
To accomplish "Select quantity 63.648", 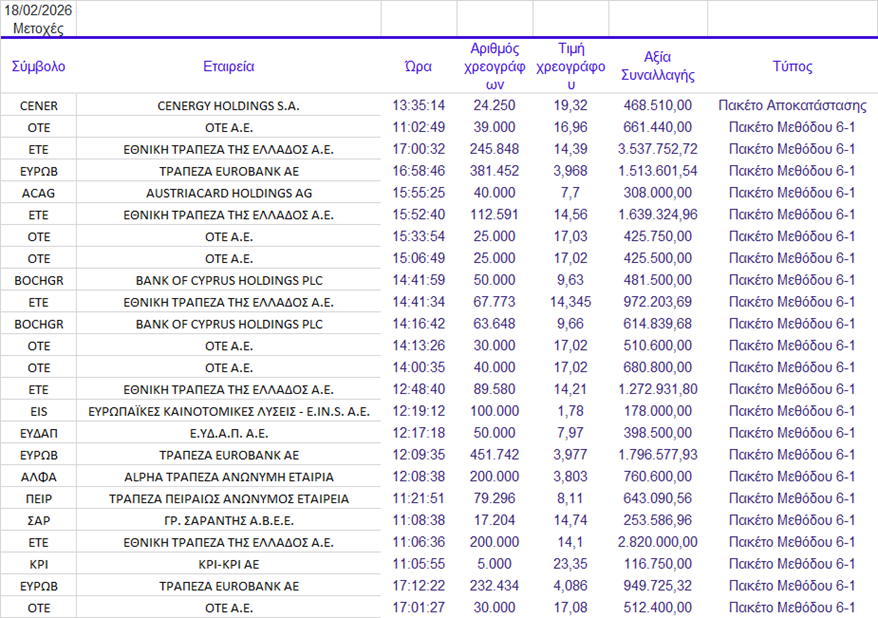I will click(494, 324).
